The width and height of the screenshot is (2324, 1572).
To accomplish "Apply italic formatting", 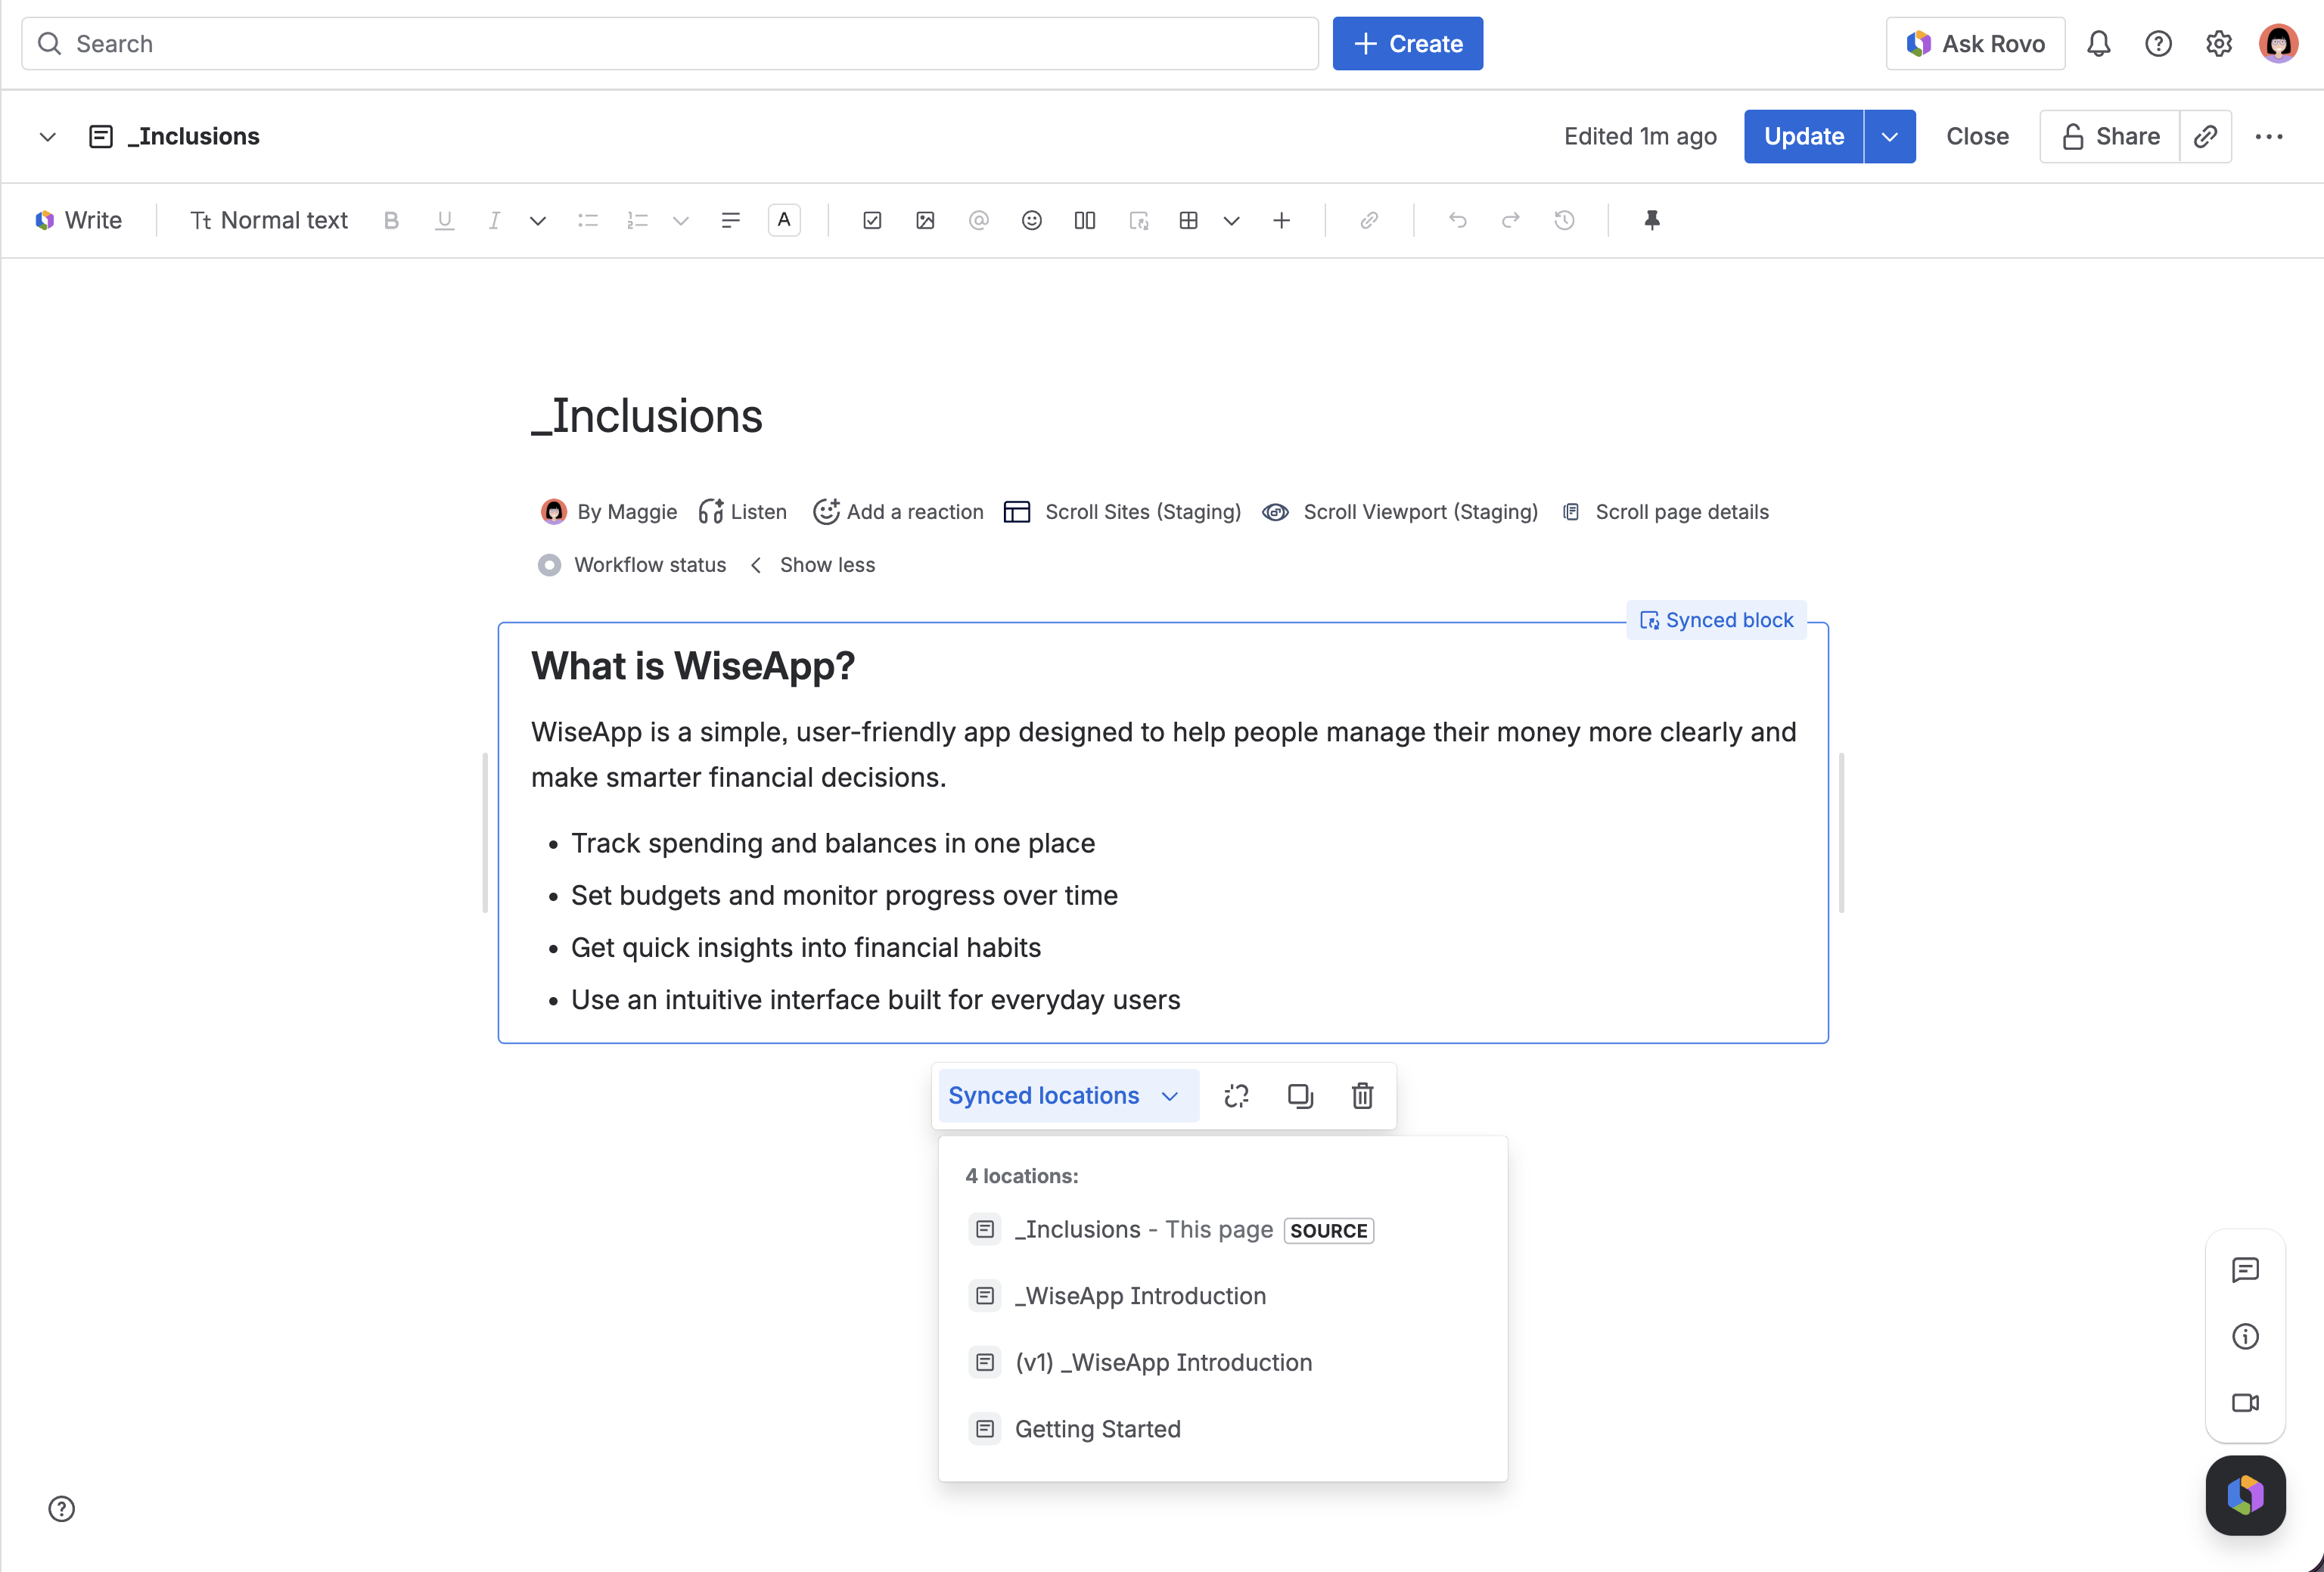I will [493, 220].
